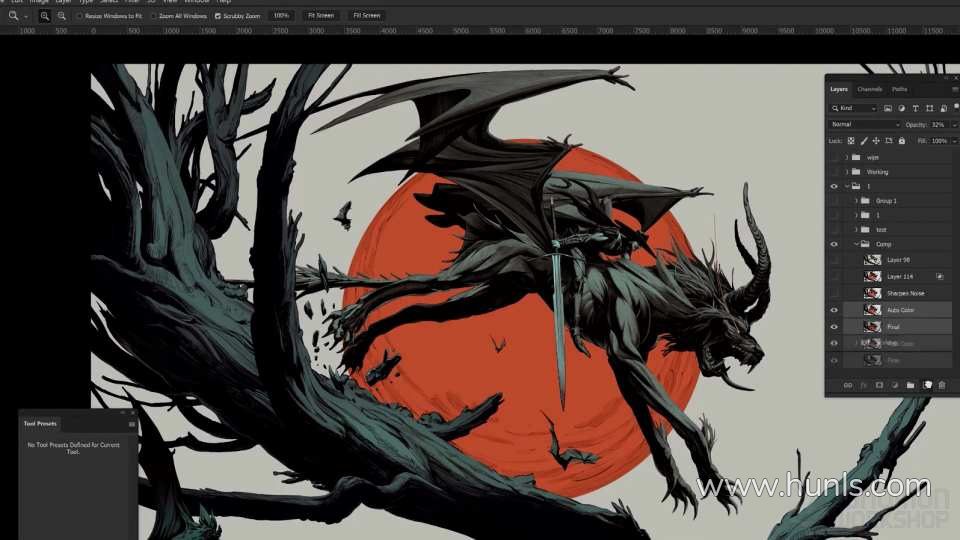The width and height of the screenshot is (960, 540).
Task: Delete layer using the trash icon
Action: click(x=941, y=385)
